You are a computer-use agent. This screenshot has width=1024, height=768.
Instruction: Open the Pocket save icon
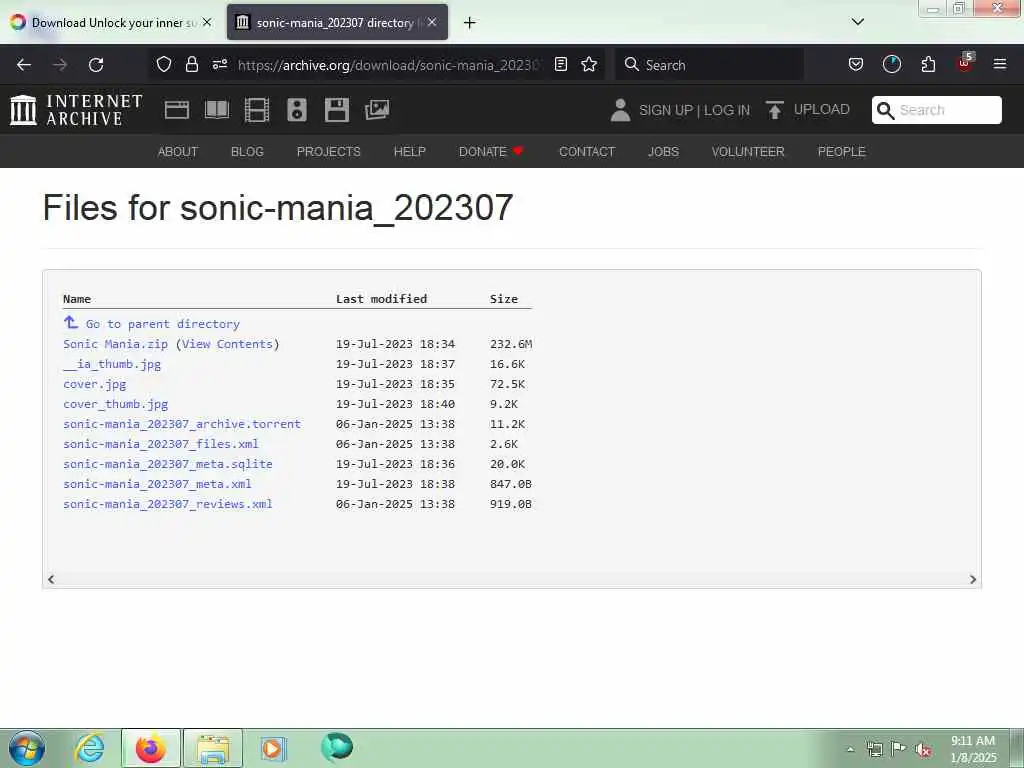pos(856,64)
